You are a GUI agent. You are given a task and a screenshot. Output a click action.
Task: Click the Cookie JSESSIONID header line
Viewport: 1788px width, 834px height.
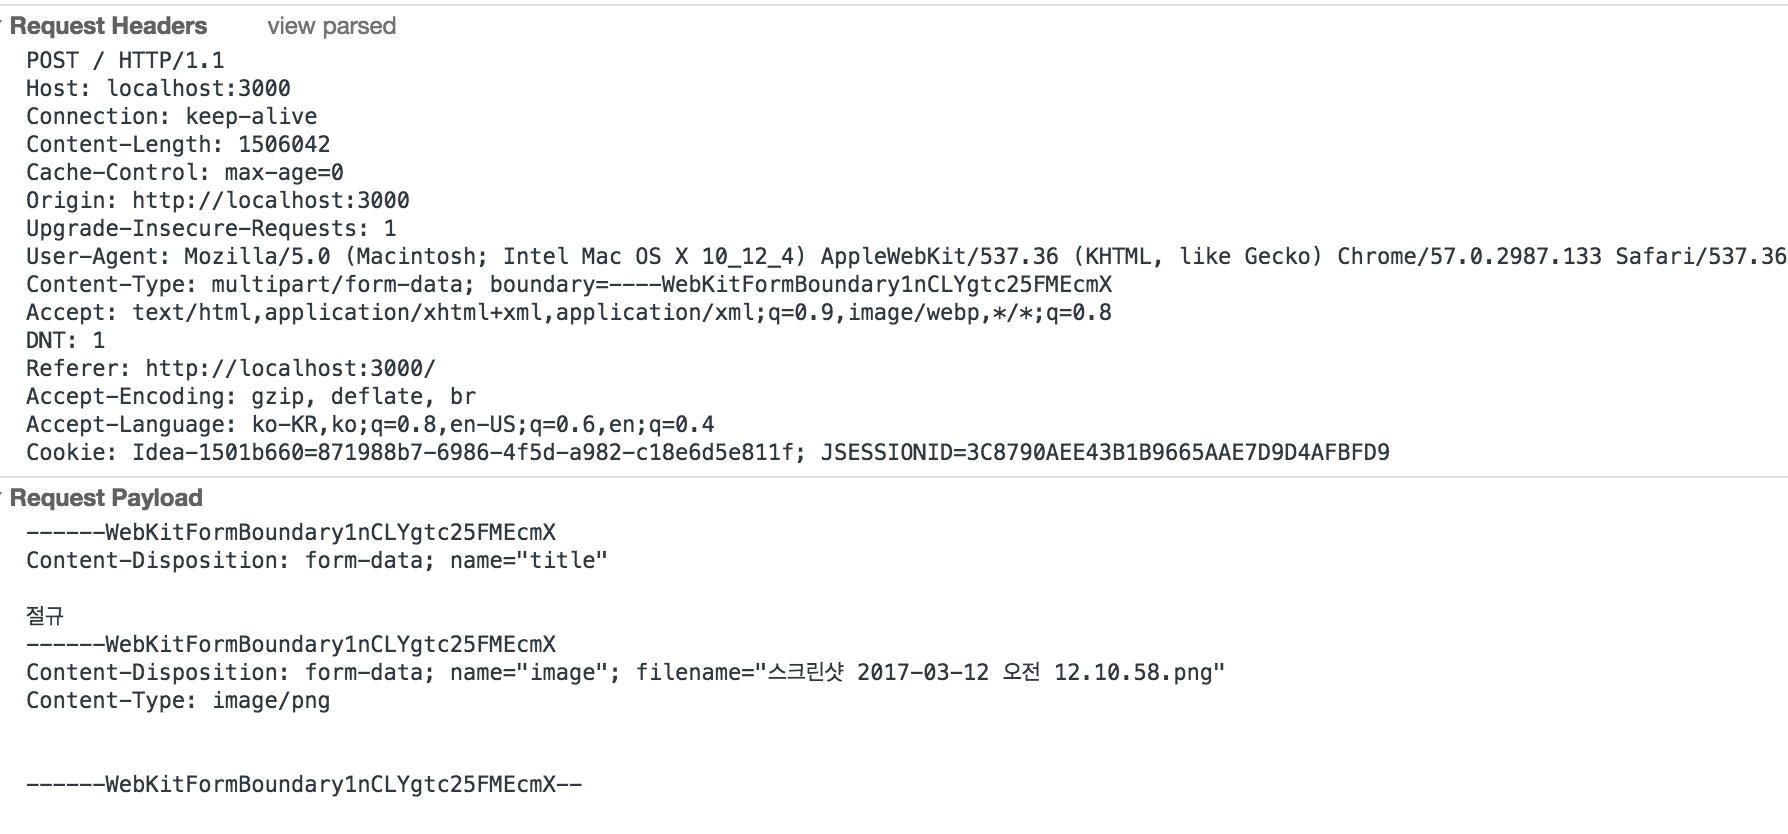coord(708,452)
